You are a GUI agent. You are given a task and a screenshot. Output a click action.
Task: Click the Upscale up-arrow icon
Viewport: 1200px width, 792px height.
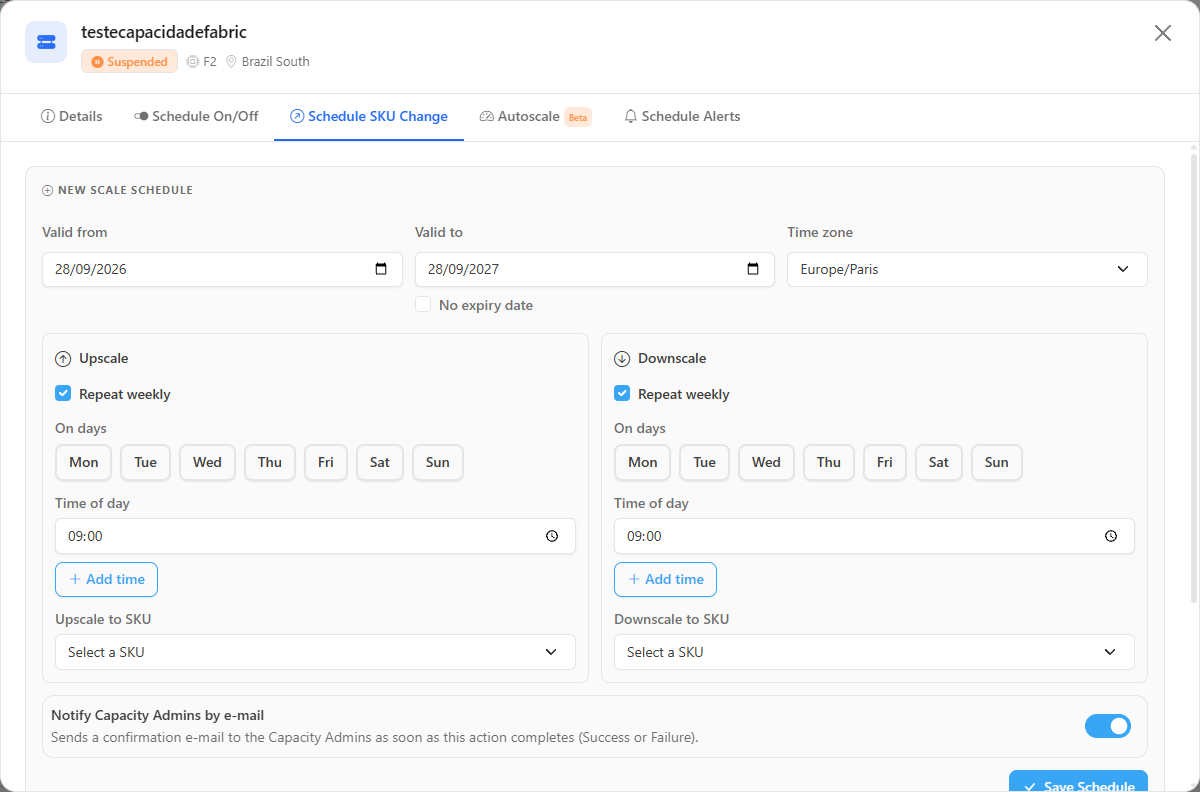coord(63,359)
